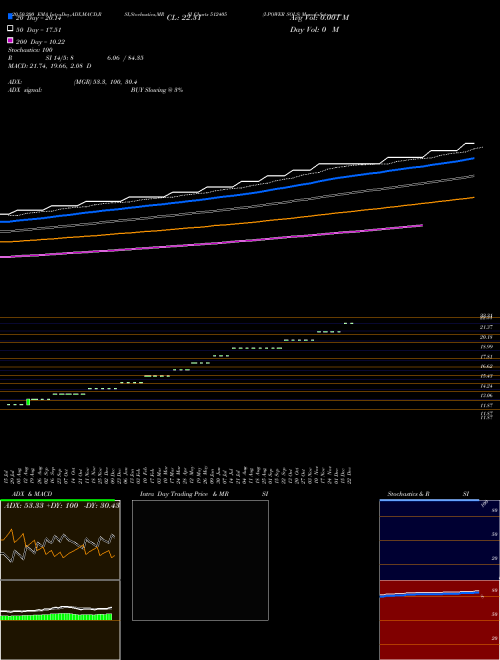Click the large green candle in the price chart
This screenshot has width=500, height=660.
pos(28,402)
